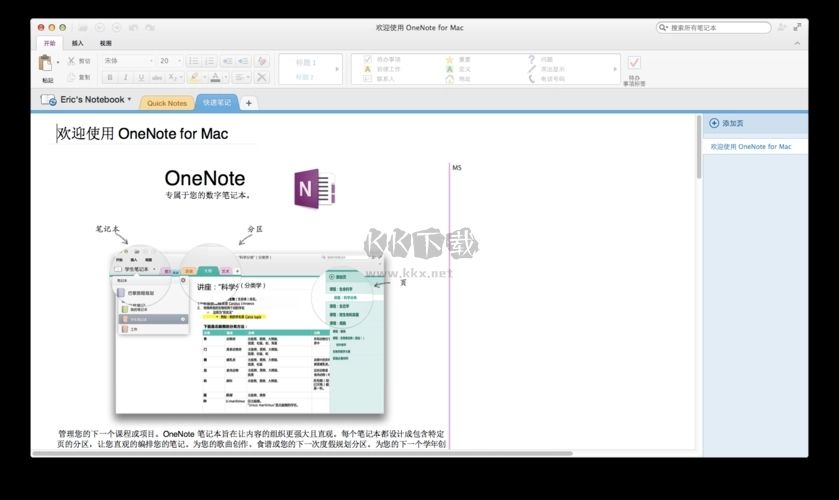The height and width of the screenshot is (500, 839).
Task: Open the subscript/superscript dropdown arrow
Action: click(181, 78)
